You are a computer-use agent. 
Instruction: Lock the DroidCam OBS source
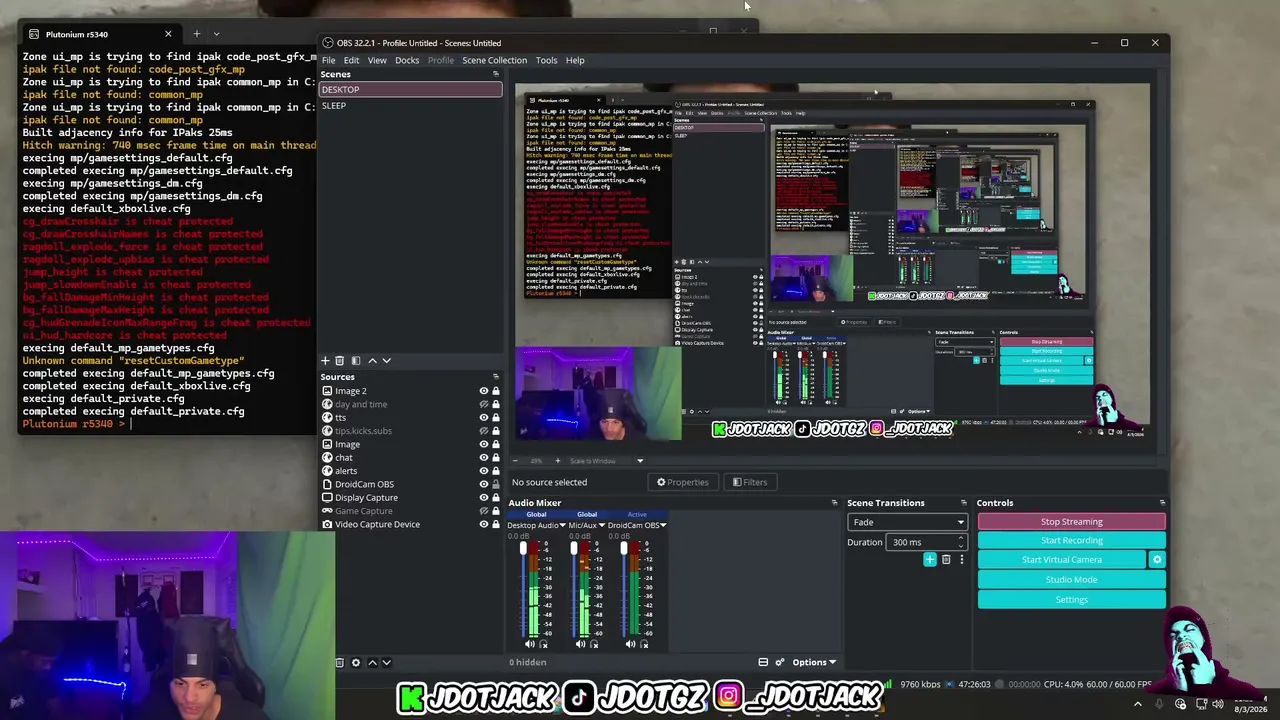point(495,484)
